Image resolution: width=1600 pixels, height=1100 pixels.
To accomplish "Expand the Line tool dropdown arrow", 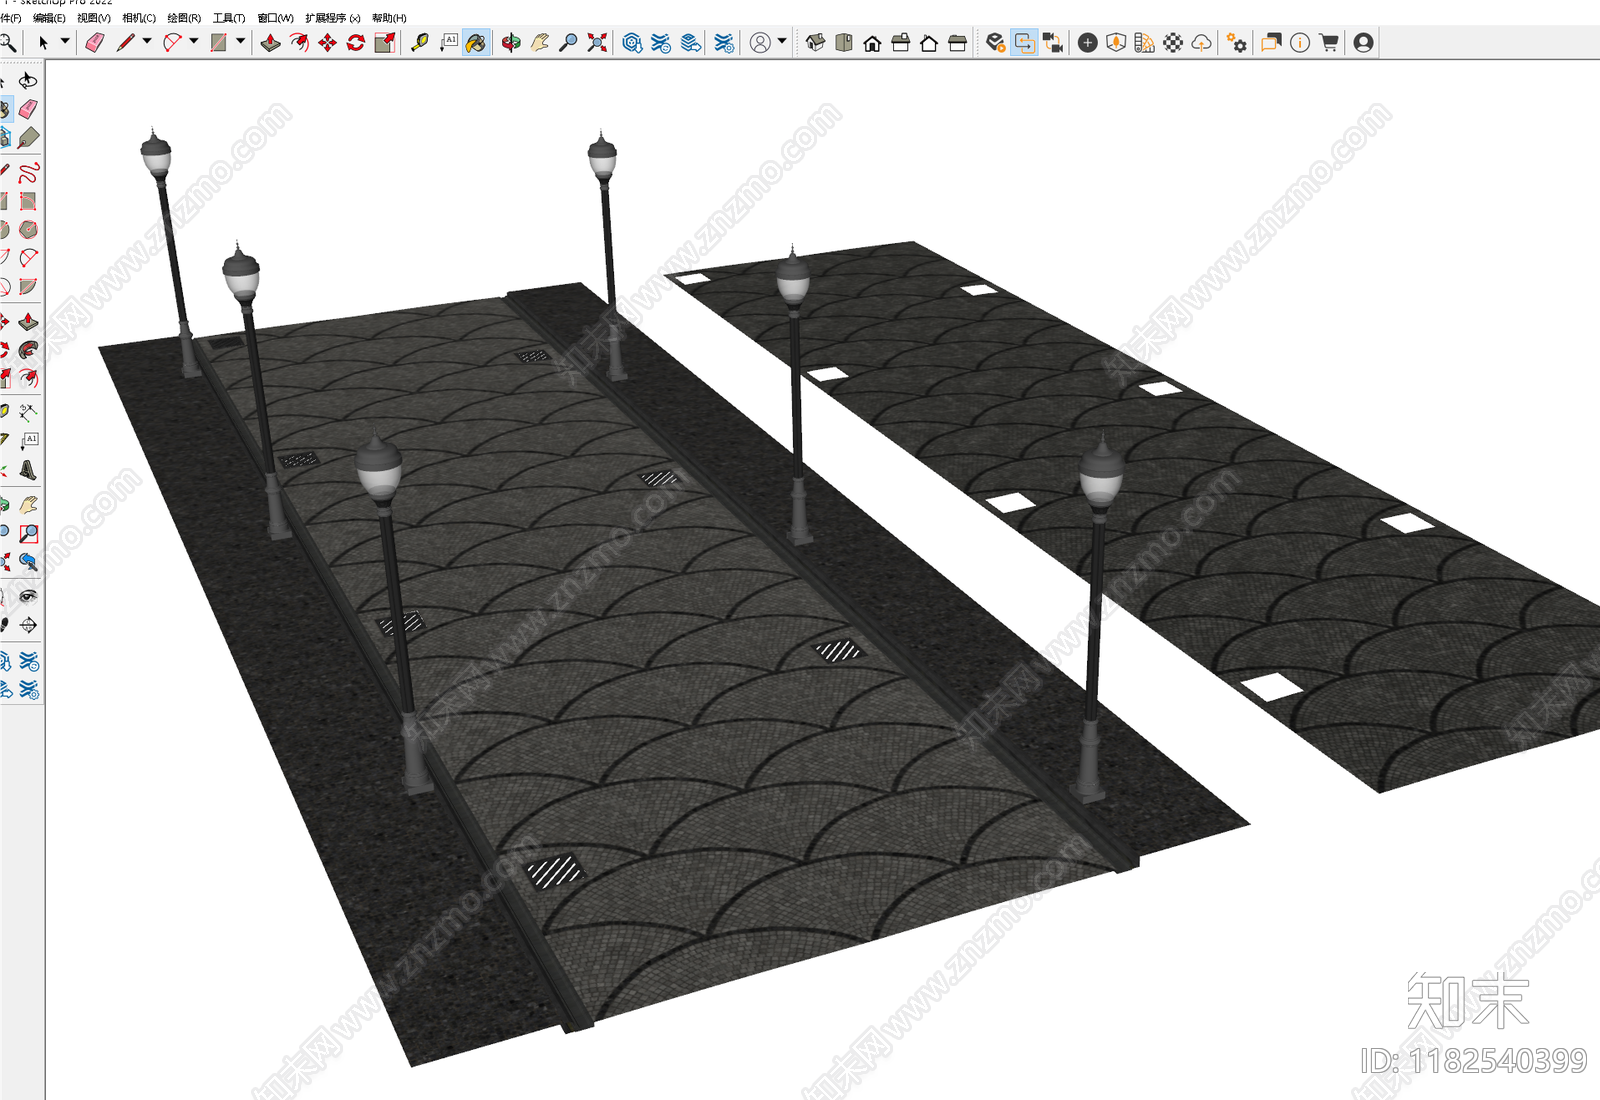I will [147, 41].
